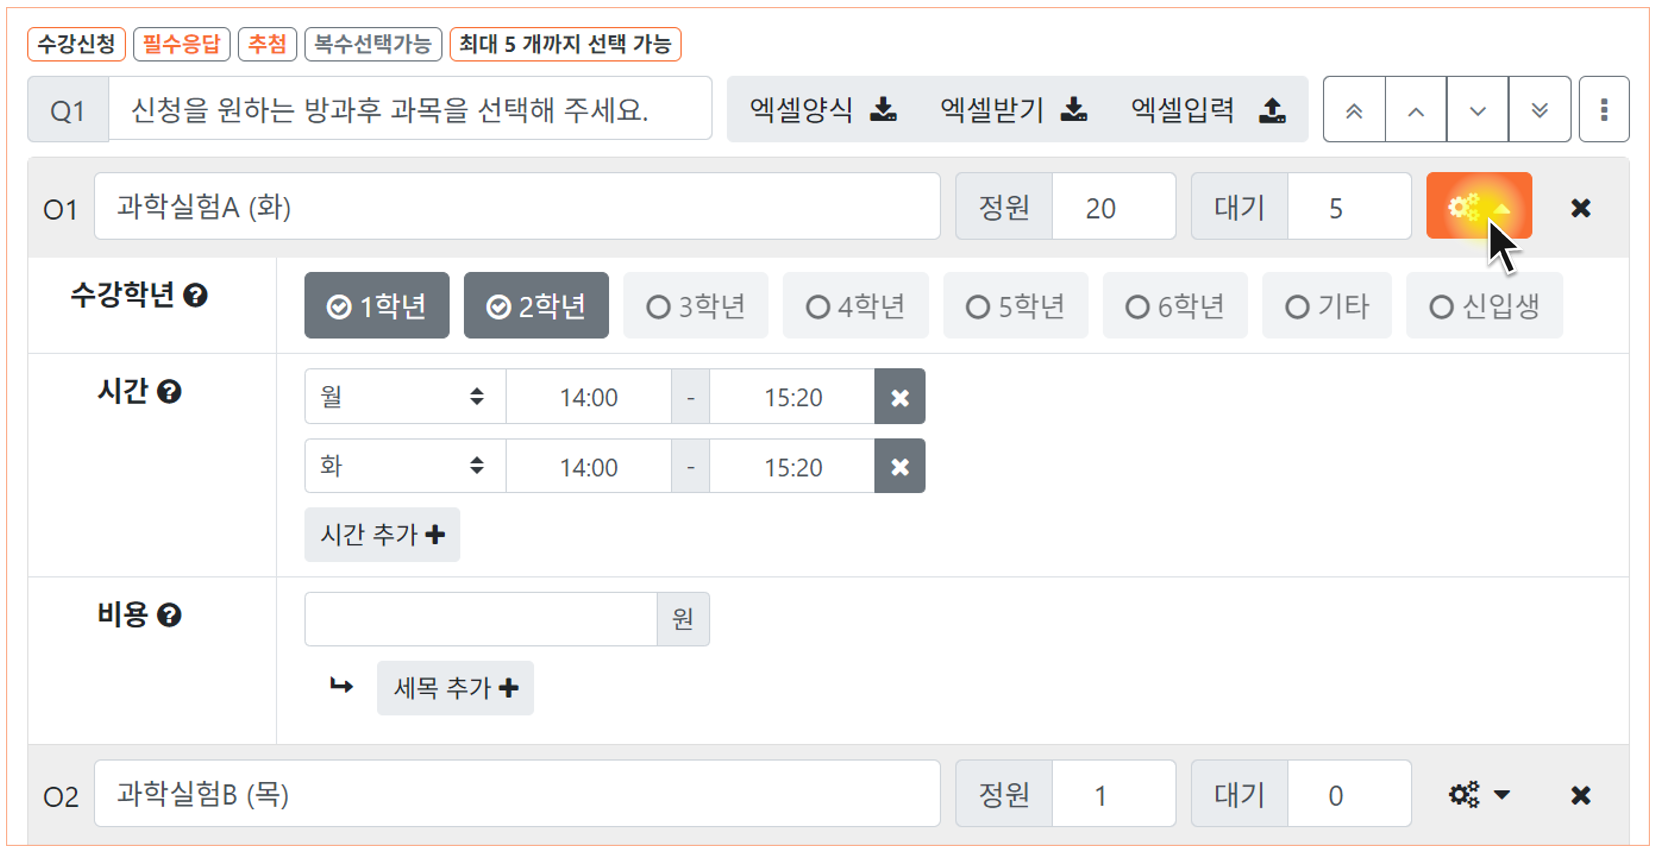Collapse the orange settings gear for O1
Viewport: 1655px width, 852px height.
1479,206
